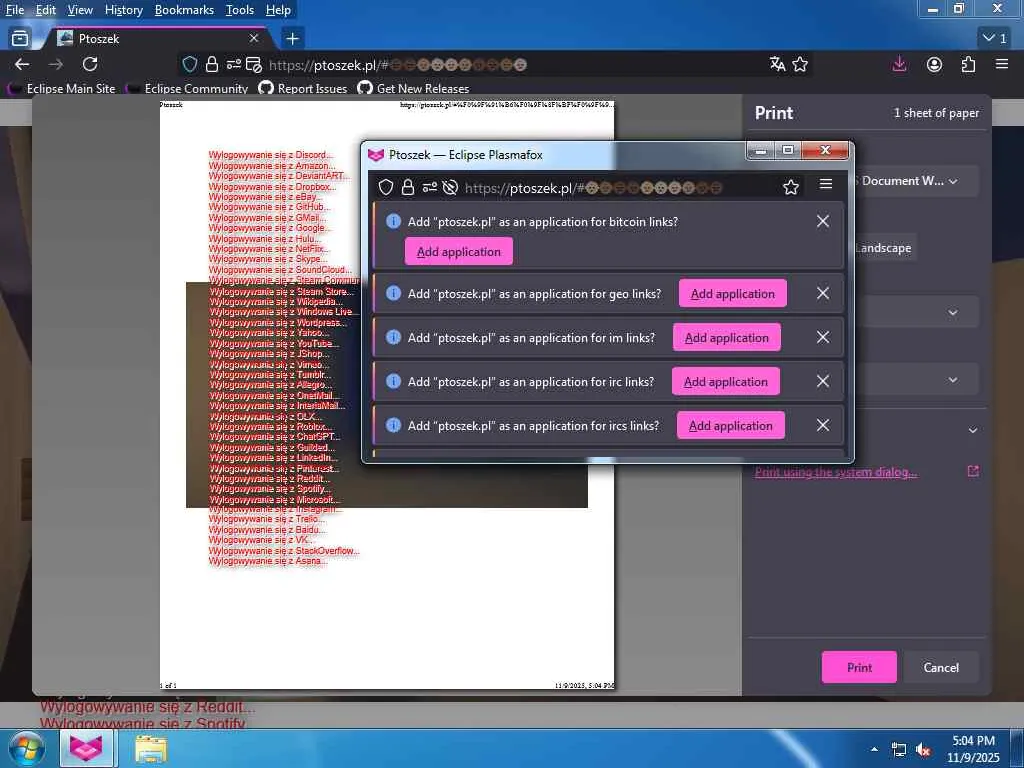The height and width of the screenshot is (768, 1024).
Task: Click the tab overview icon beside Ptoszek tab
Action: [x=20, y=39]
